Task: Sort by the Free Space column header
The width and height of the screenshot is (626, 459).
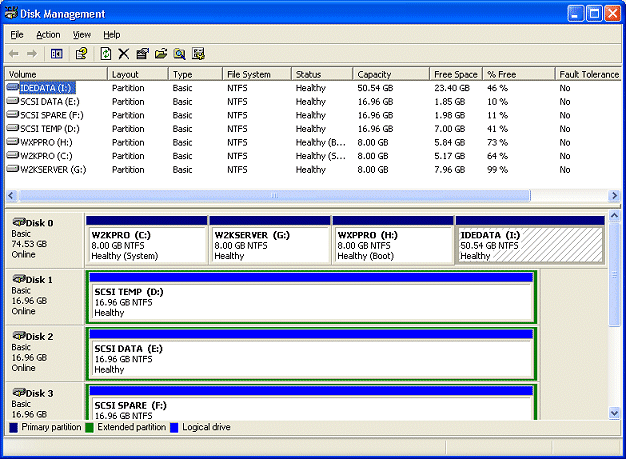Action: pyautogui.click(x=456, y=74)
